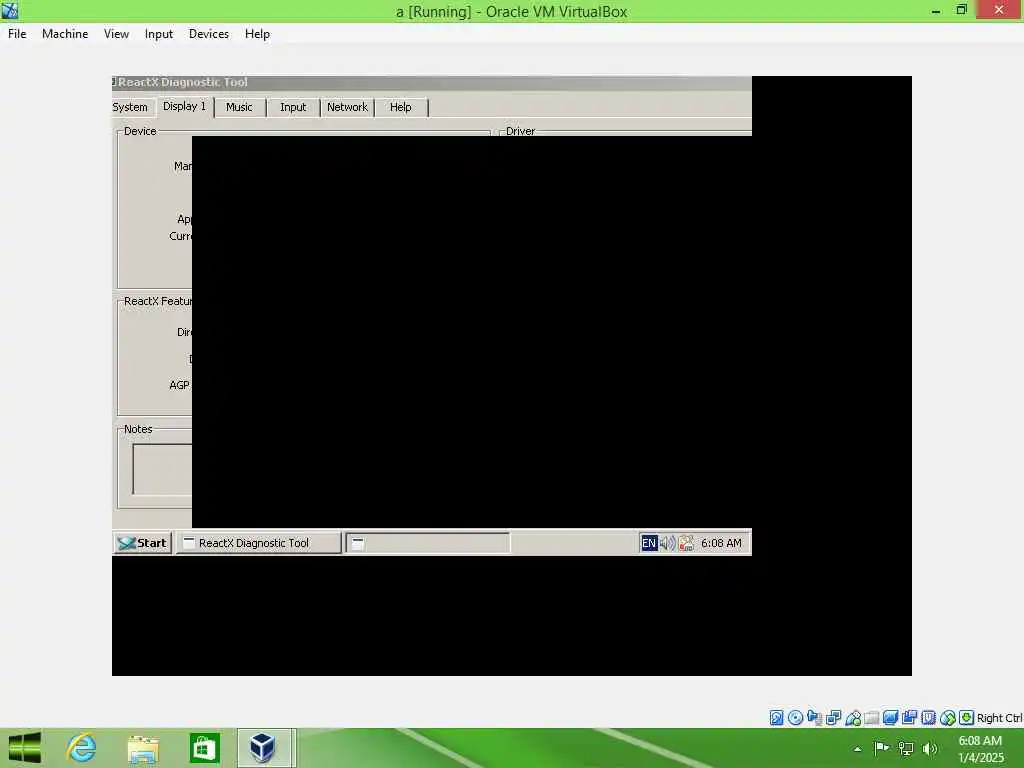1024x768 pixels.
Task: Click the untitled second guest taskbar button
Action: (x=428, y=543)
